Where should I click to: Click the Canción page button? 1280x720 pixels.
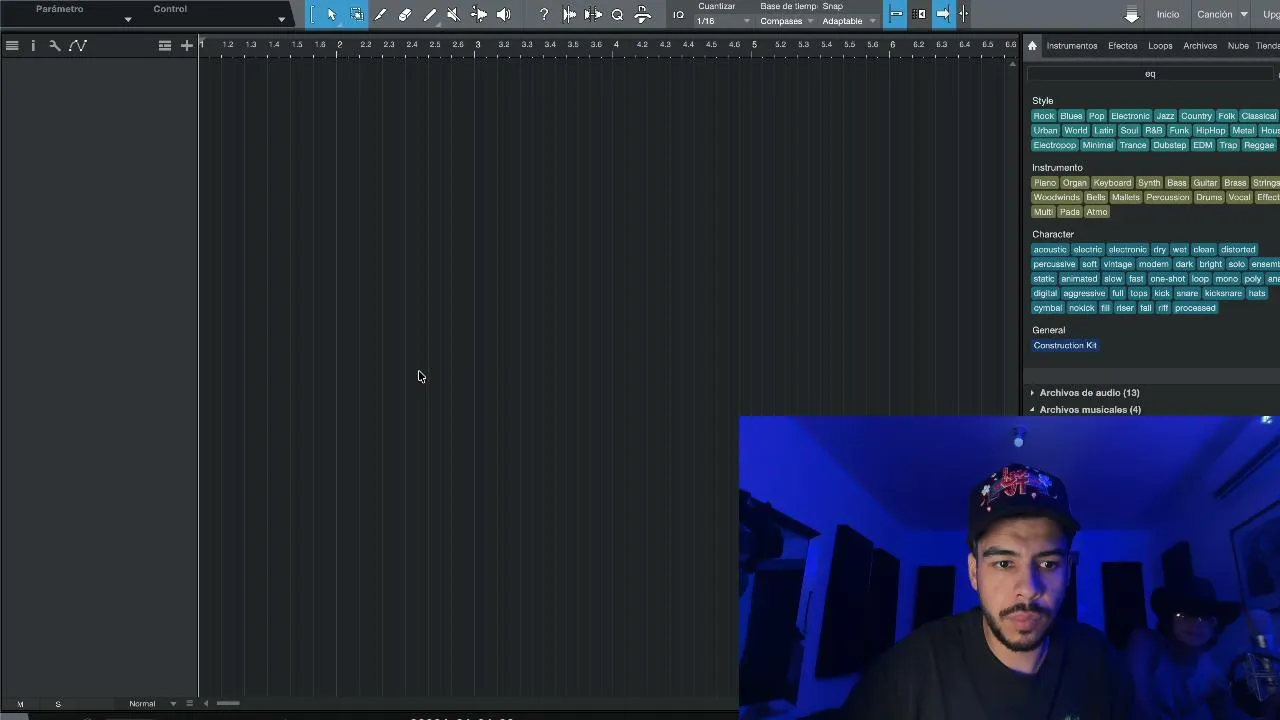click(x=1215, y=15)
